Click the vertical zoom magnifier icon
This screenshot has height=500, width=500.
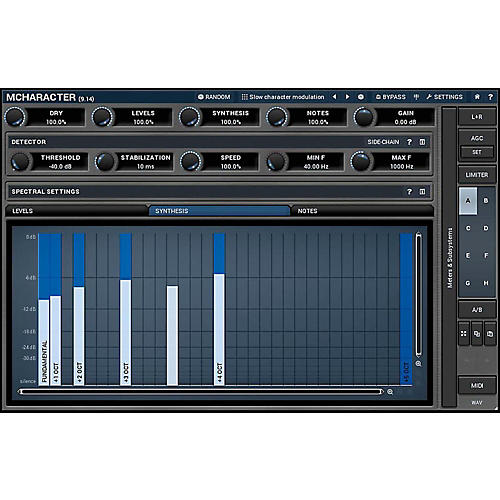419,364
